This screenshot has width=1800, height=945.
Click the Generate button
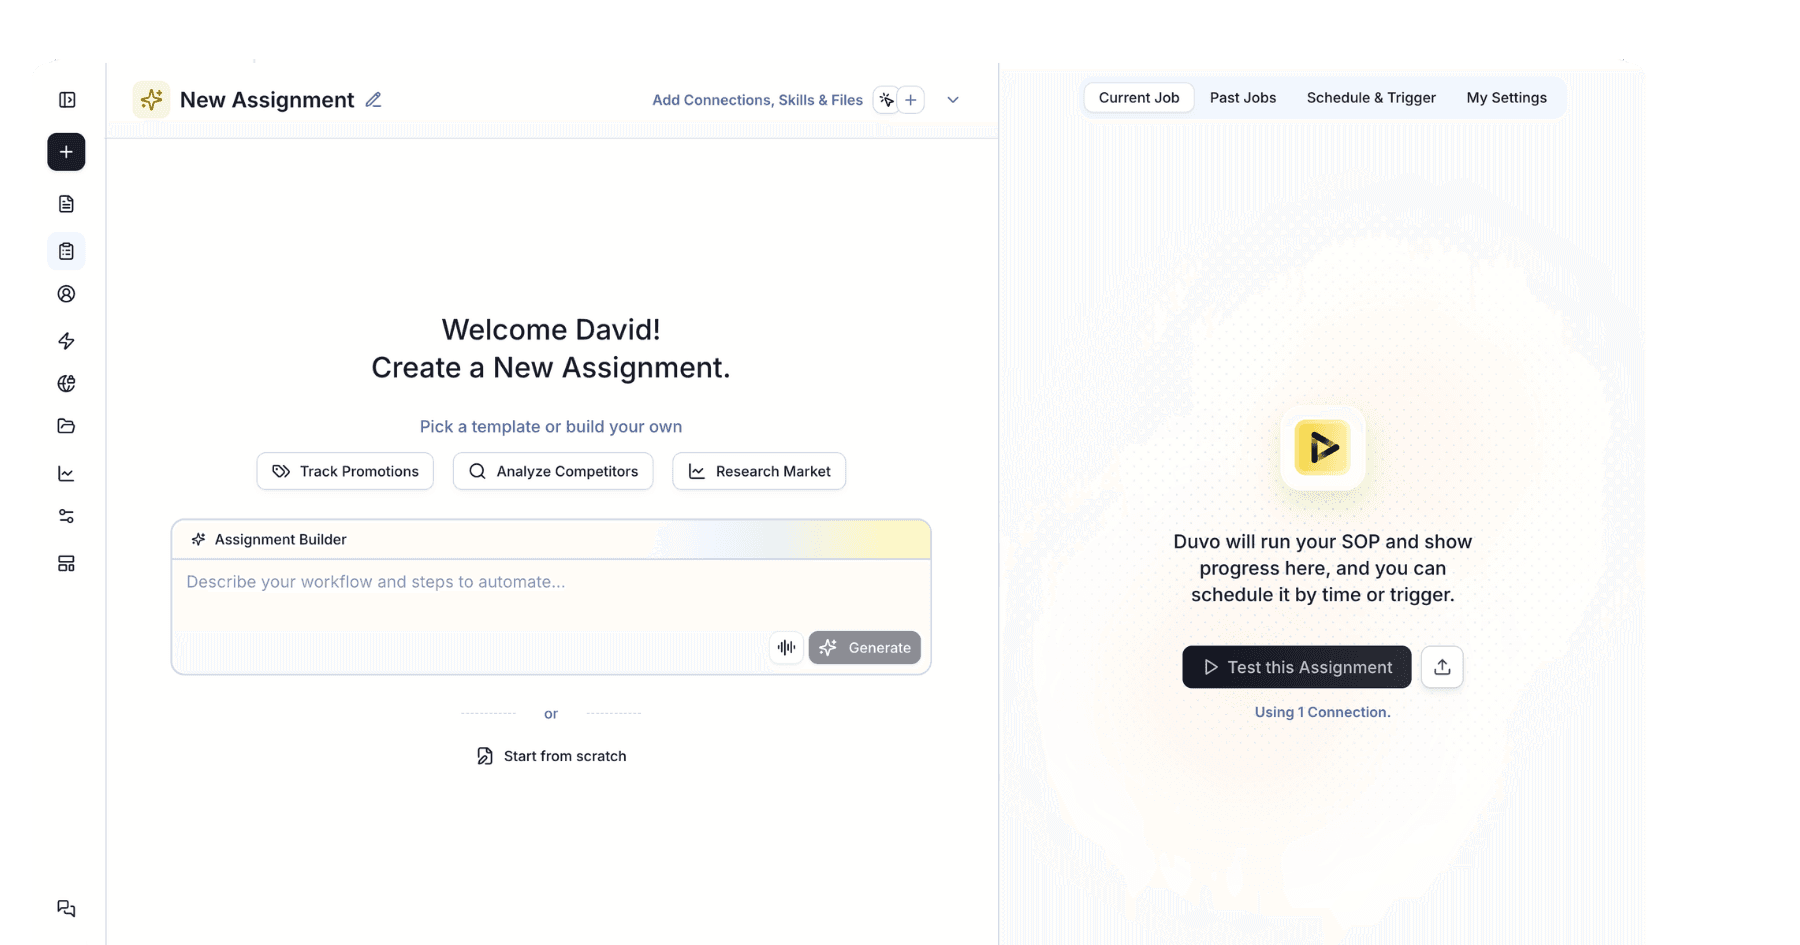pyautogui.click(x=864, y=647)
